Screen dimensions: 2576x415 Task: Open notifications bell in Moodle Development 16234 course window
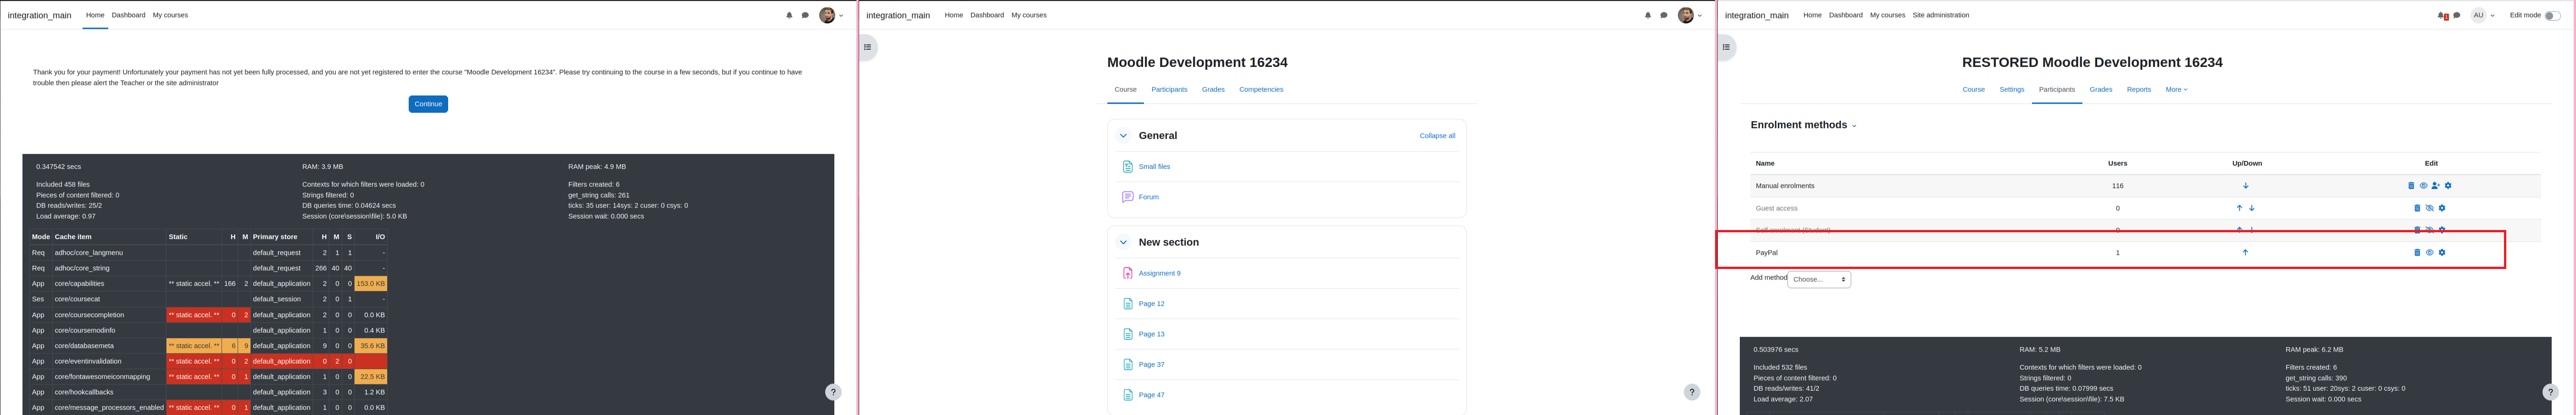click(1648, 15)
